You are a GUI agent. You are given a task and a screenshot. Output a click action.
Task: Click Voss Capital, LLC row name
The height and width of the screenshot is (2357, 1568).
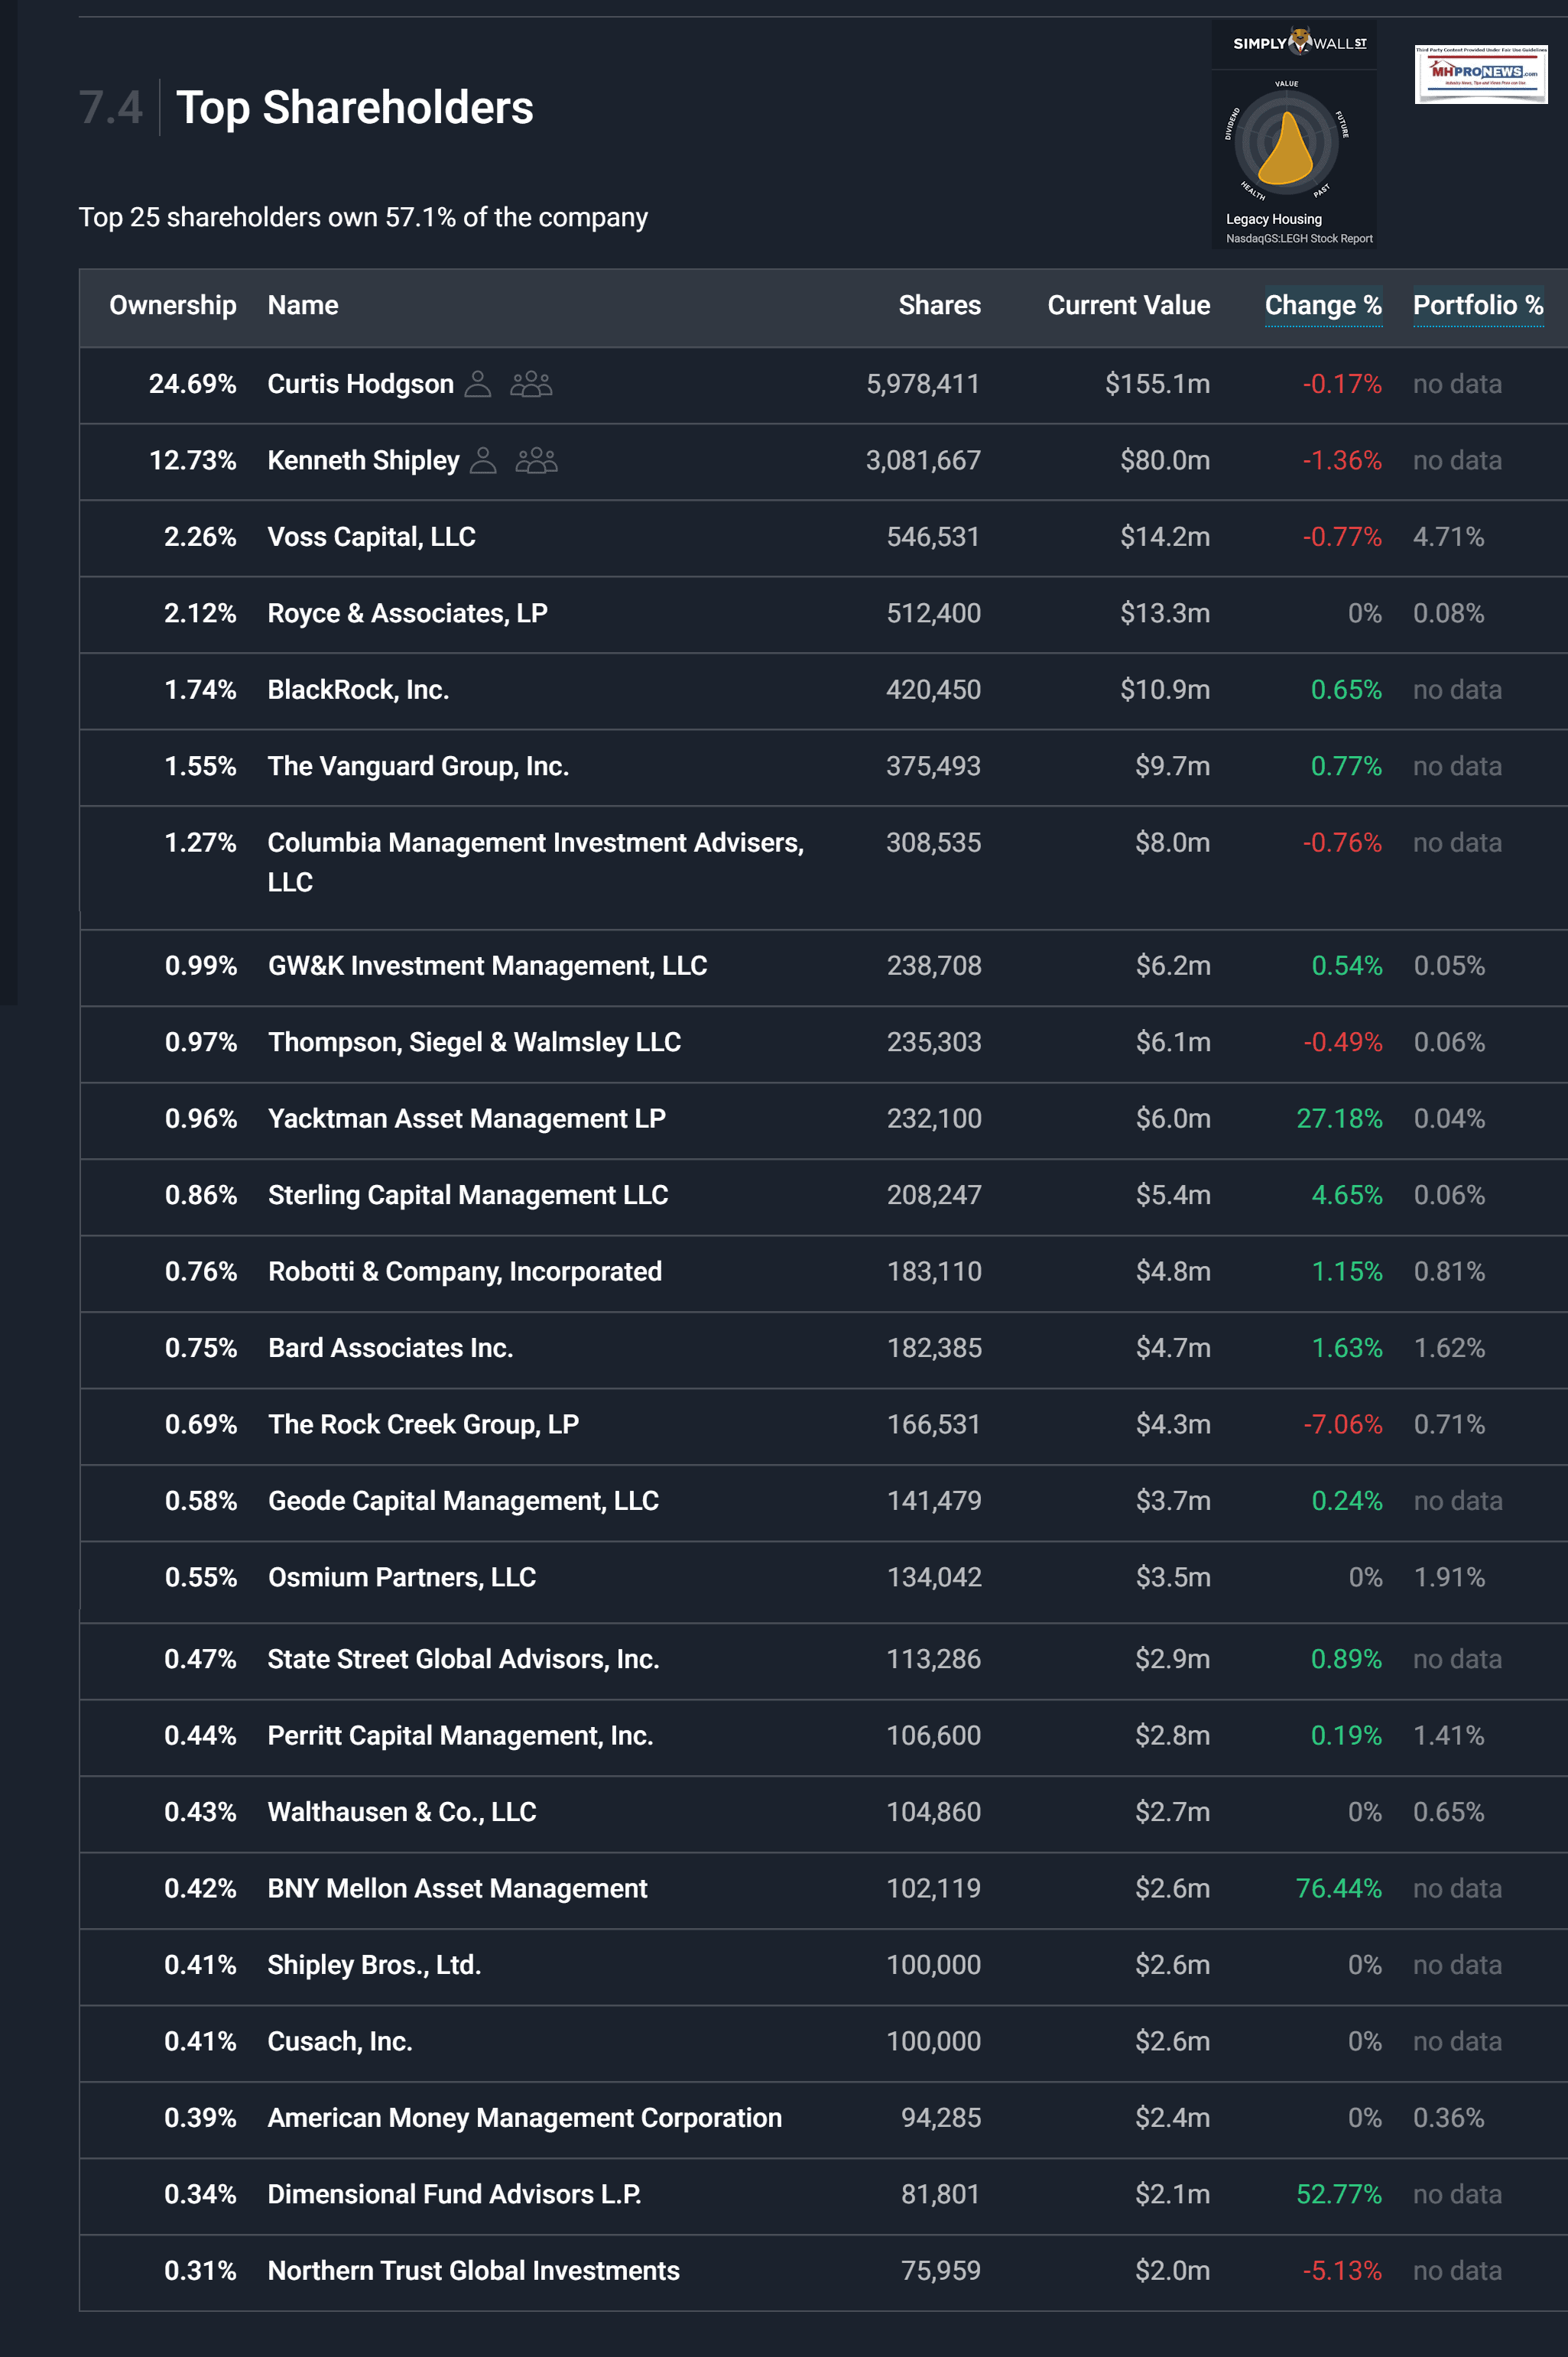(x=372, y=537)
